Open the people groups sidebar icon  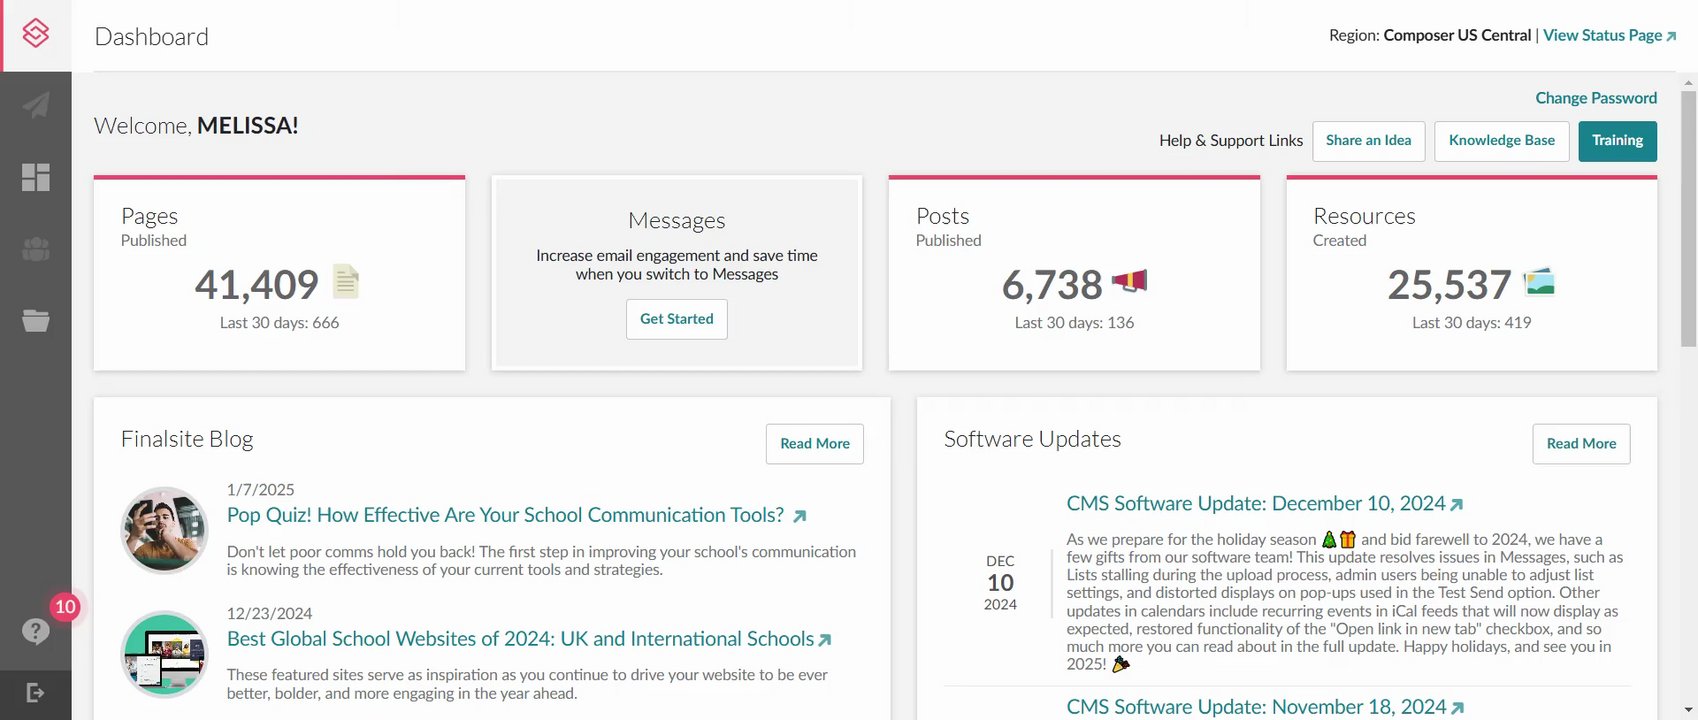click(x=36, y=249)
